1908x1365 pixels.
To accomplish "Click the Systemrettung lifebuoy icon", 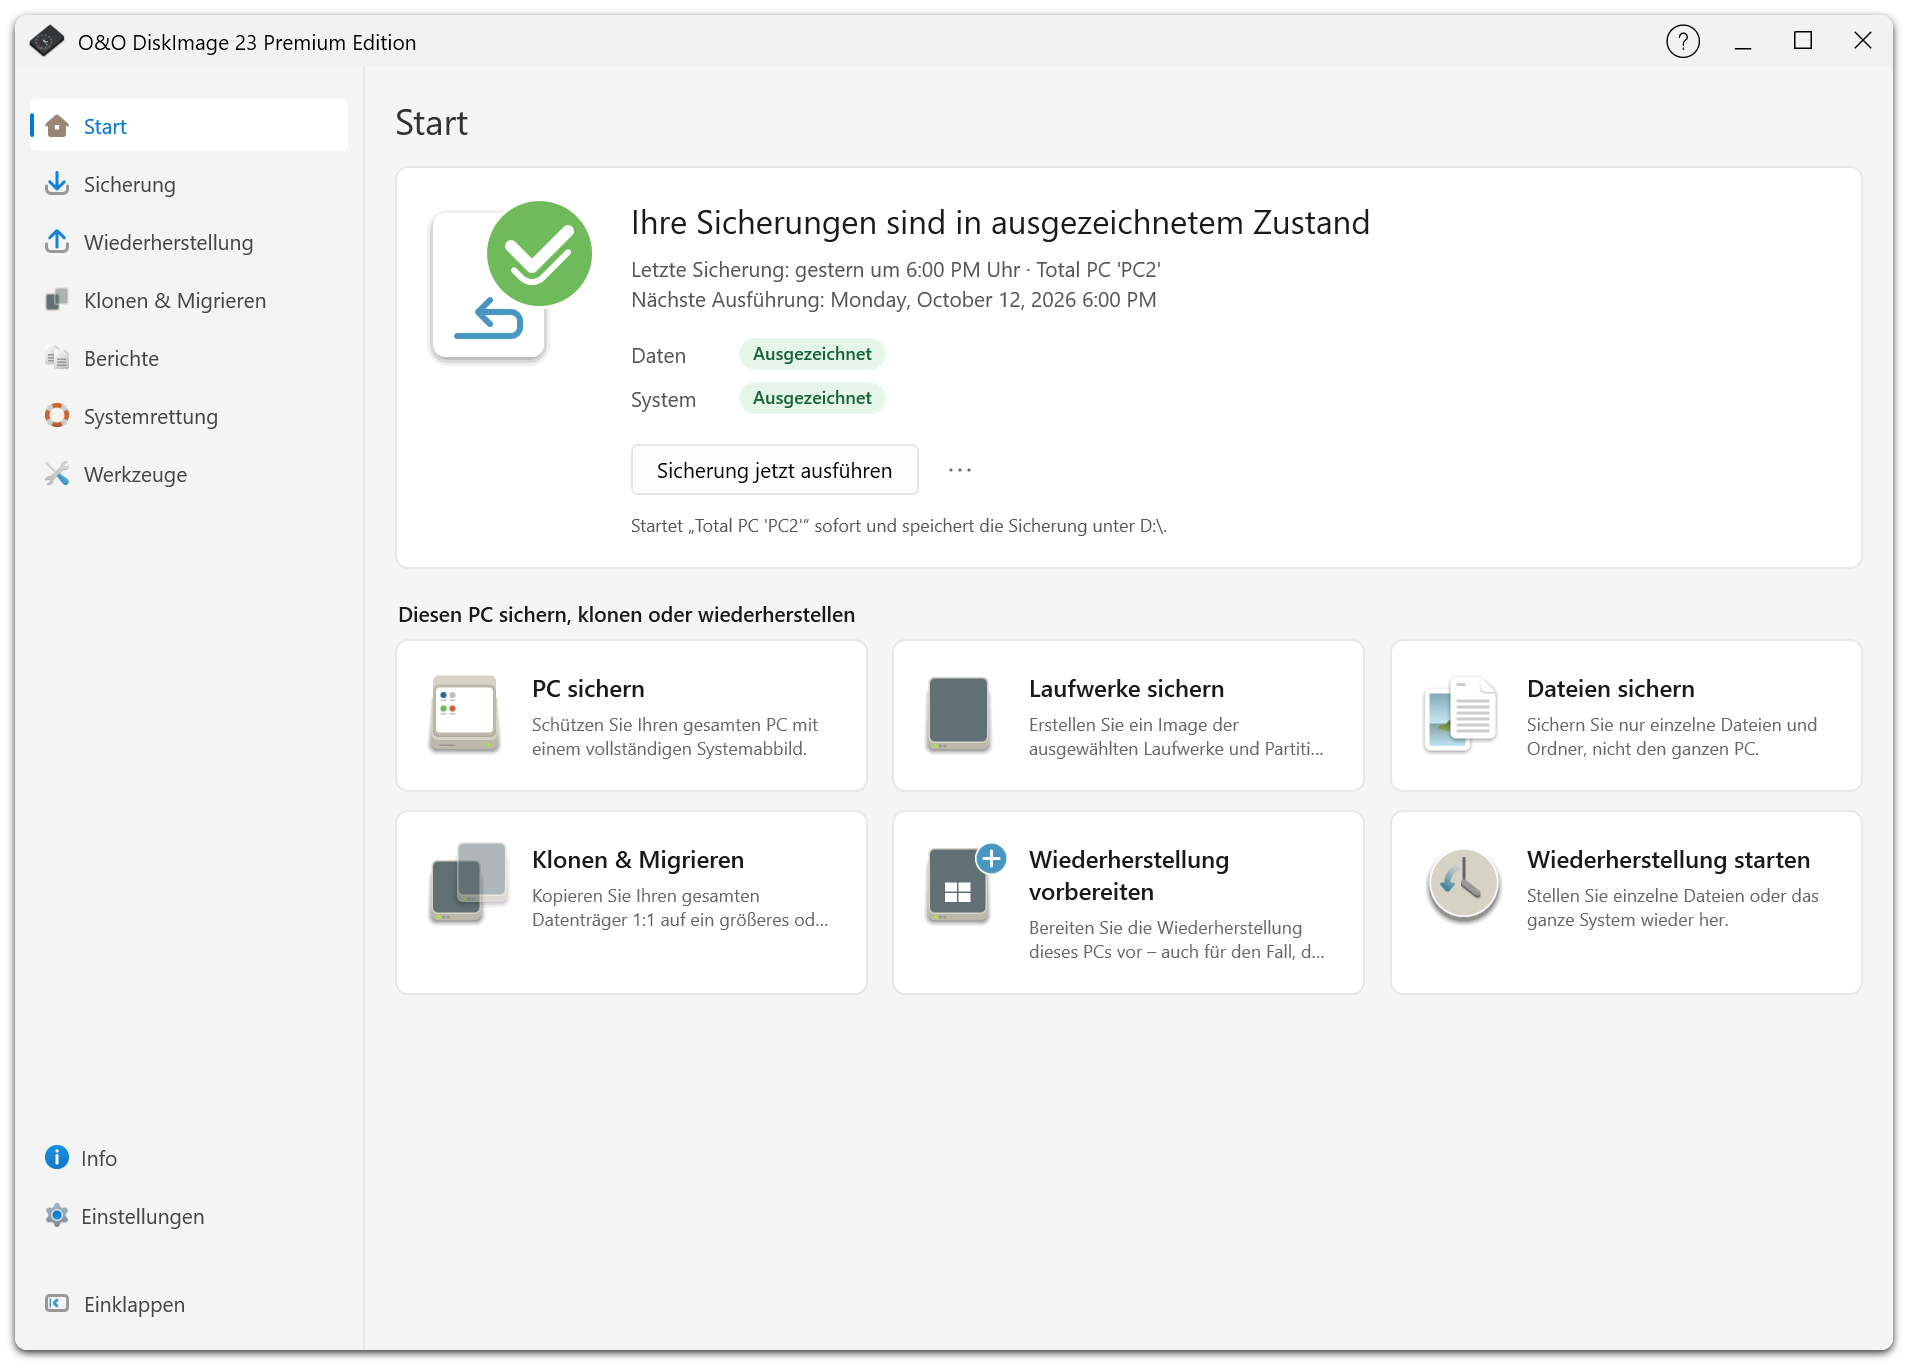I will [x=57, y=416].
